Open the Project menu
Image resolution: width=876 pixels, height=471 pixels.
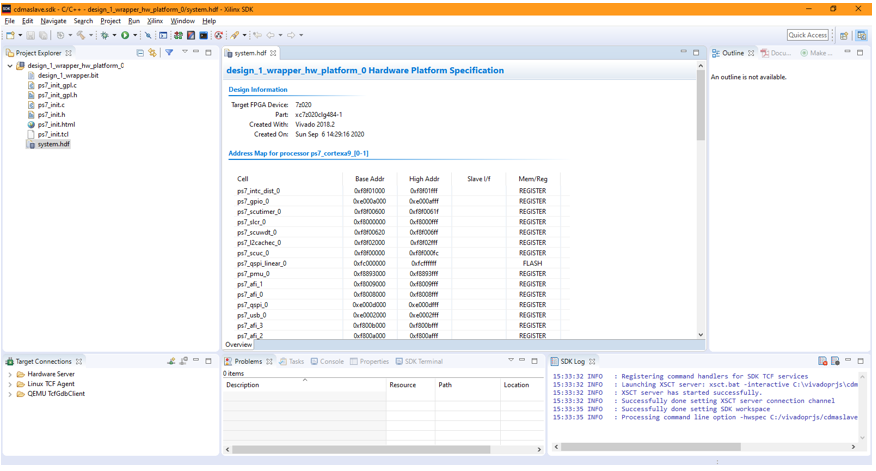(x=110, y=21)
